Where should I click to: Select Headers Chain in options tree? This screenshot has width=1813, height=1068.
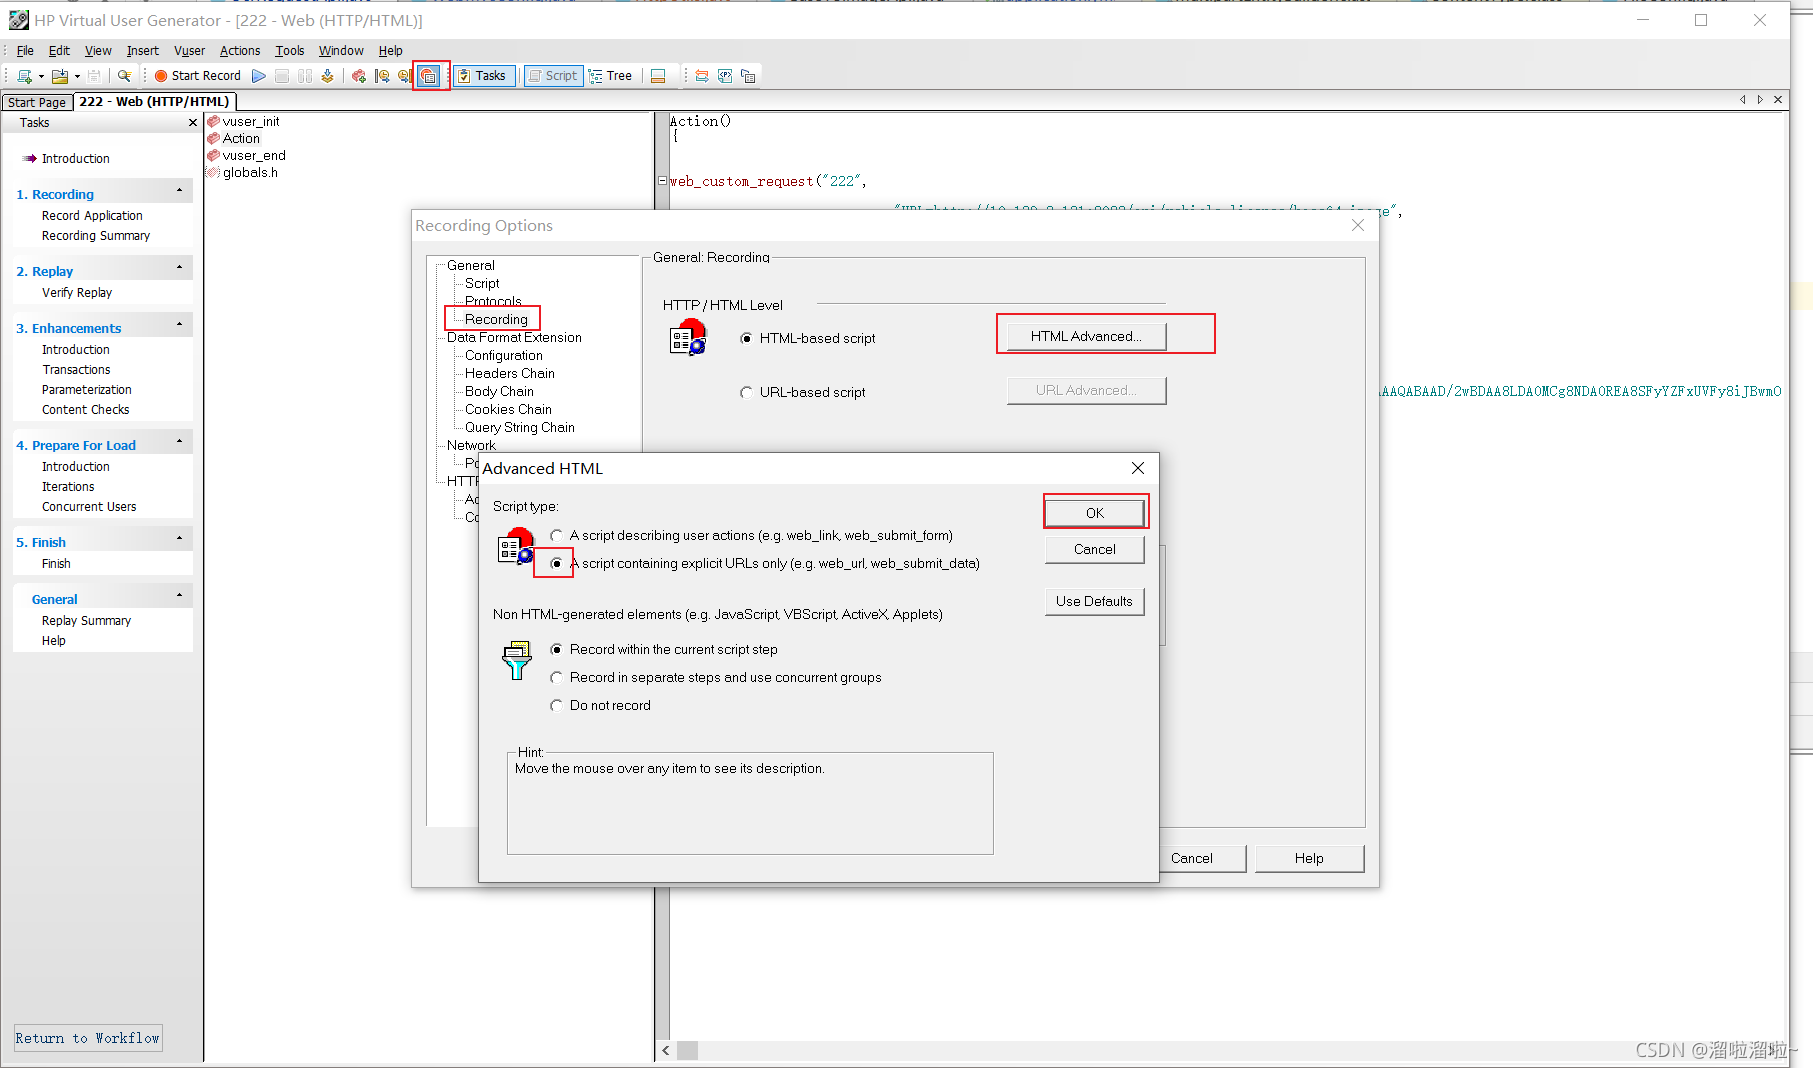point(510,373)
